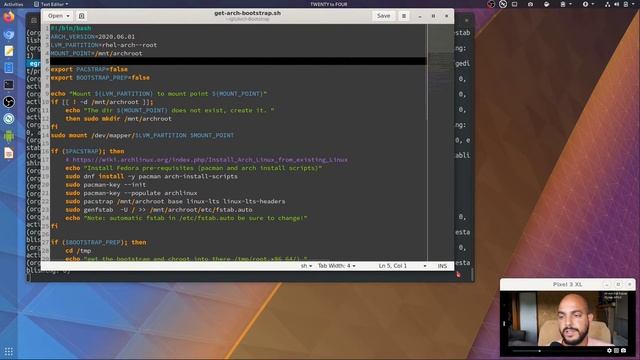Open the gedit hamburger menu
The image size is (640, 360).
click(404, 16)
